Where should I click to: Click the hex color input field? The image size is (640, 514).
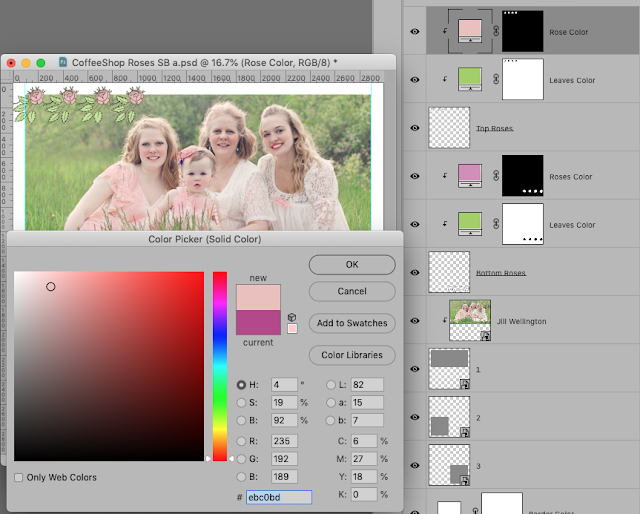pyautogui.click(x=279, y=497)
